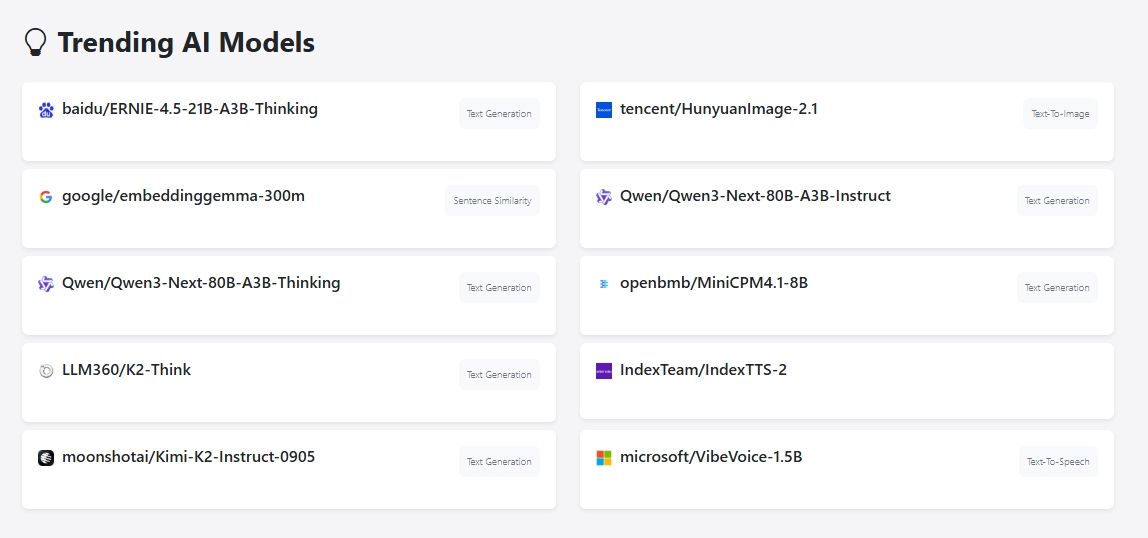The height and width of the screenshot is (538, 1148).
Task: Click the Moonshot AI black logo icon
Action: point(46,458)
